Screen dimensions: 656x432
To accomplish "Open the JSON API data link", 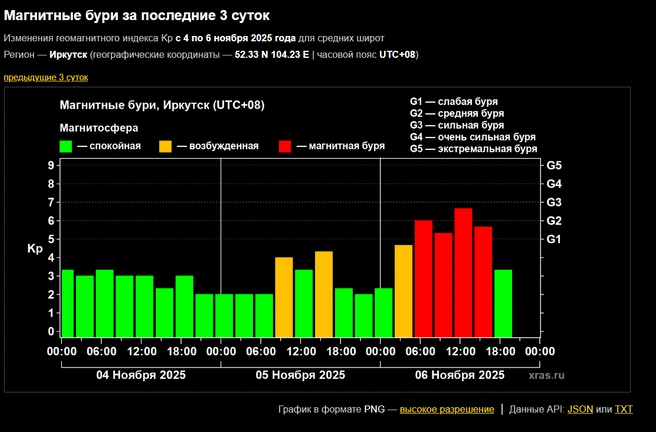I will tap(580, 409).
